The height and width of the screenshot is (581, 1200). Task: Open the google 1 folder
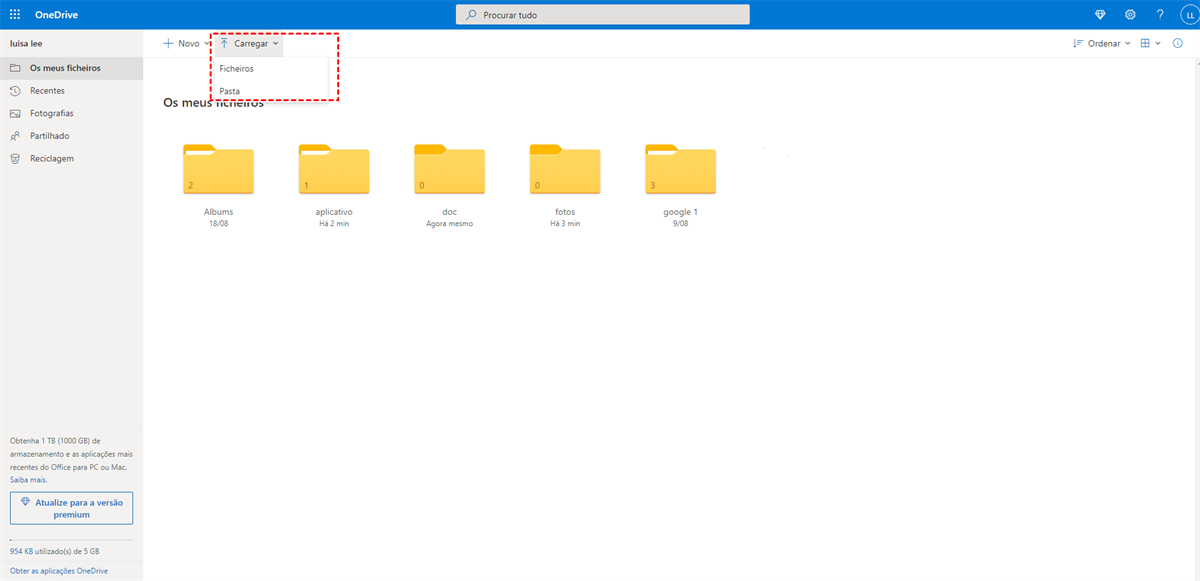(x=680, y=169)
